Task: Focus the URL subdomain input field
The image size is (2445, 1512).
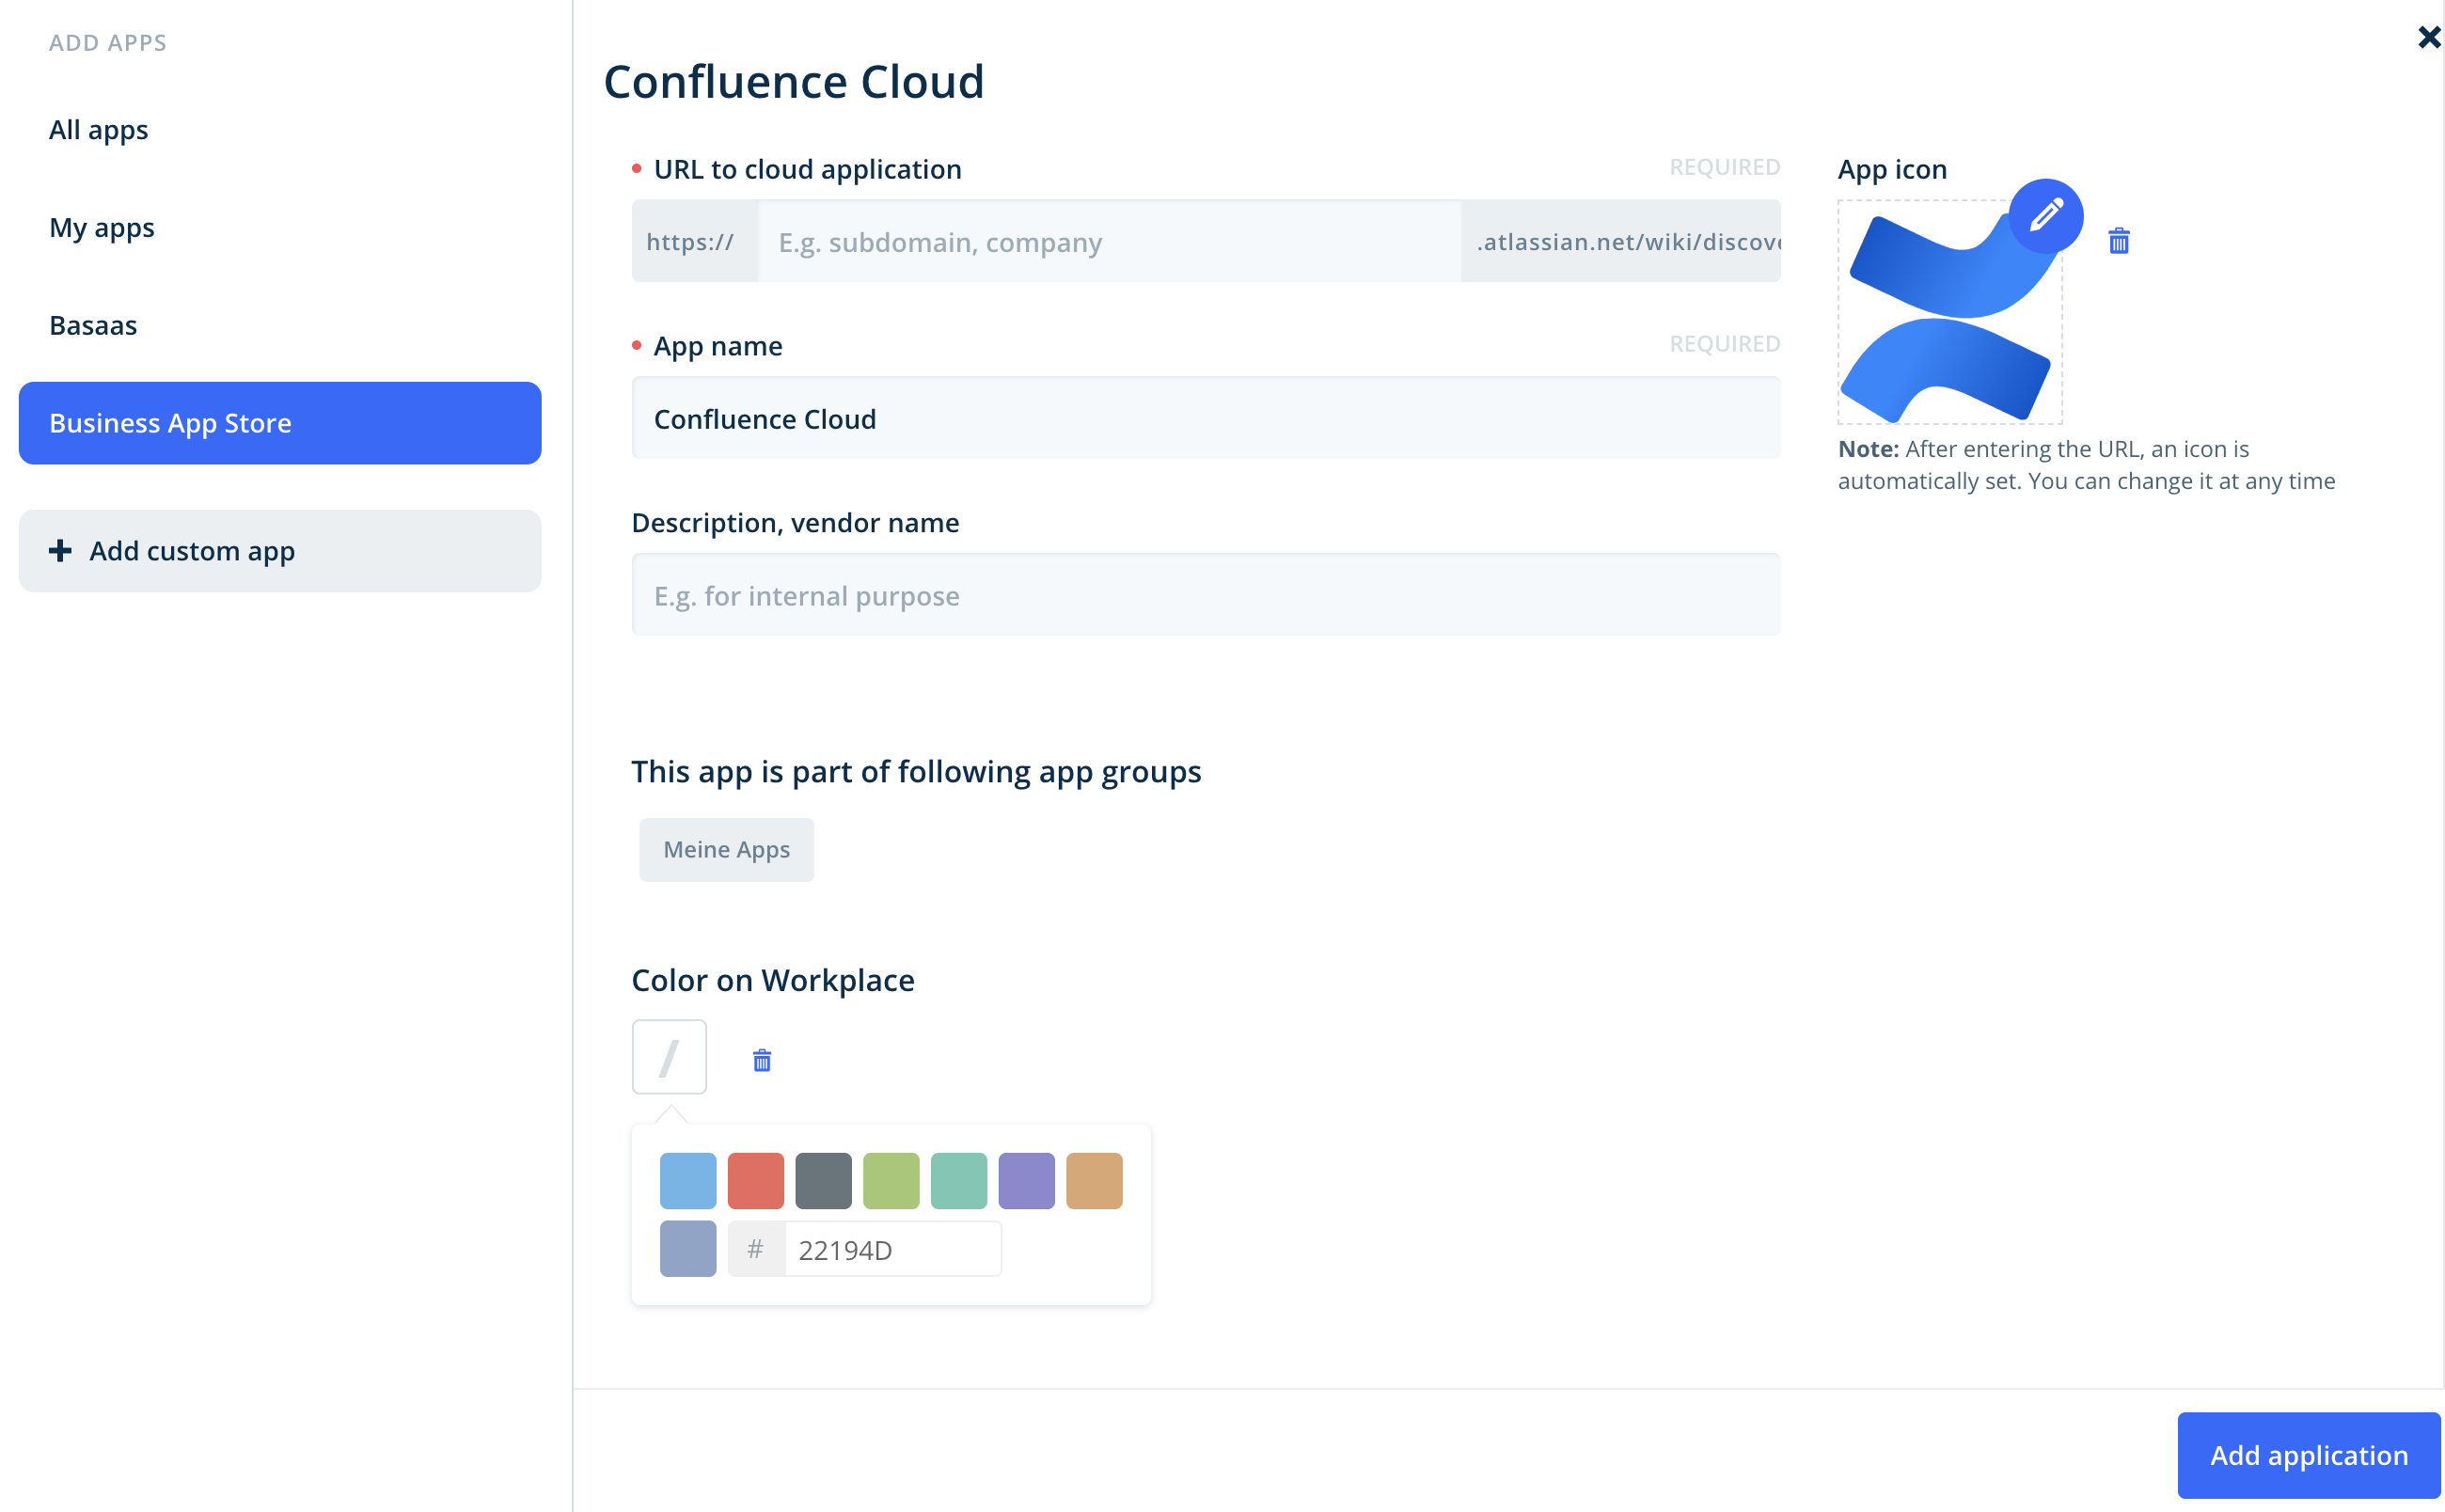Action: (1109, 241)
